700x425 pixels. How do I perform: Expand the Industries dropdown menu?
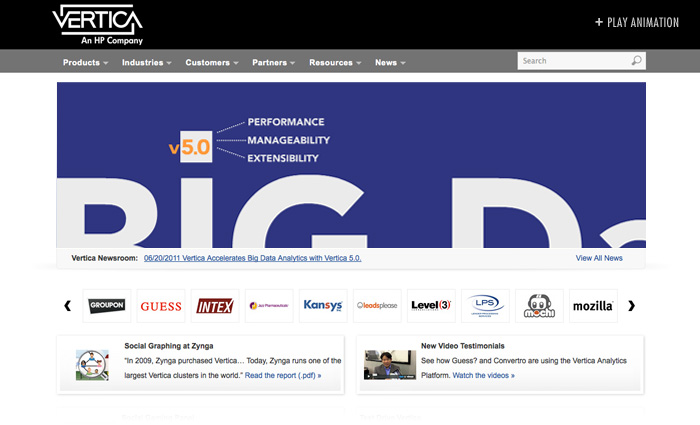147,62
